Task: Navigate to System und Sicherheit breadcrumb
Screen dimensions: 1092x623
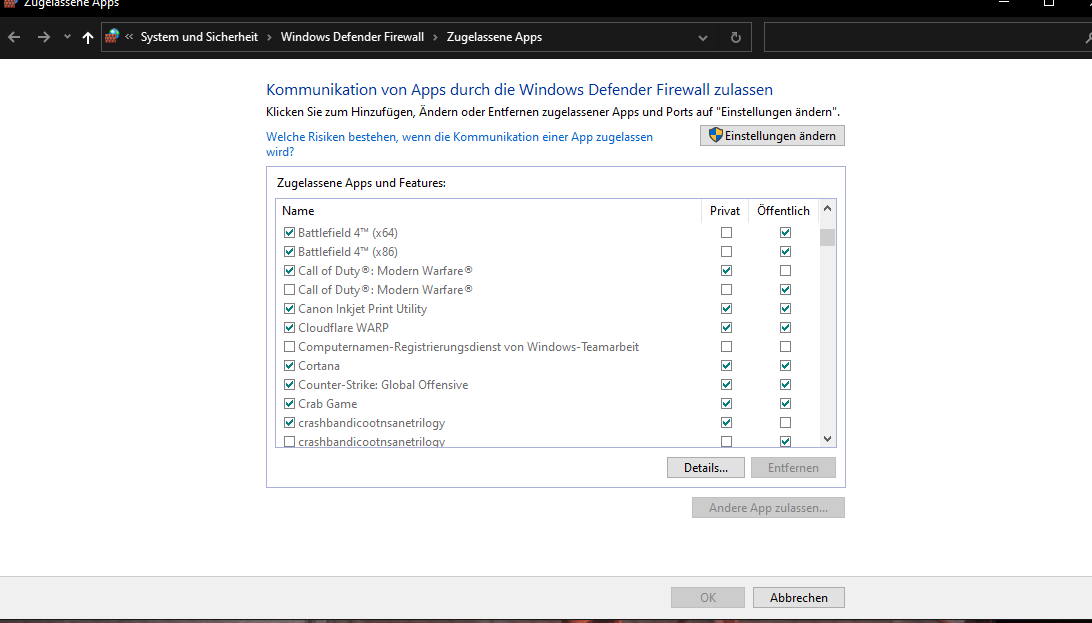Action: tap(199, 37)
